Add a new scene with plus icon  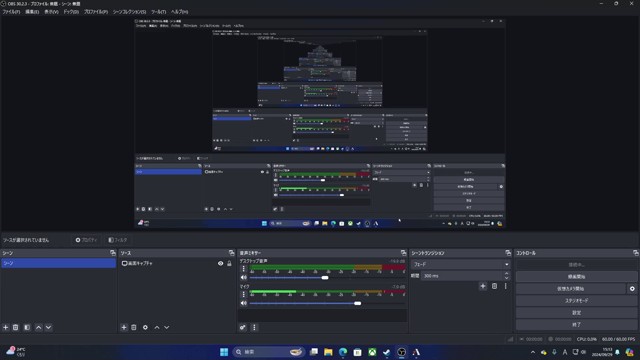tap(6, 327)
